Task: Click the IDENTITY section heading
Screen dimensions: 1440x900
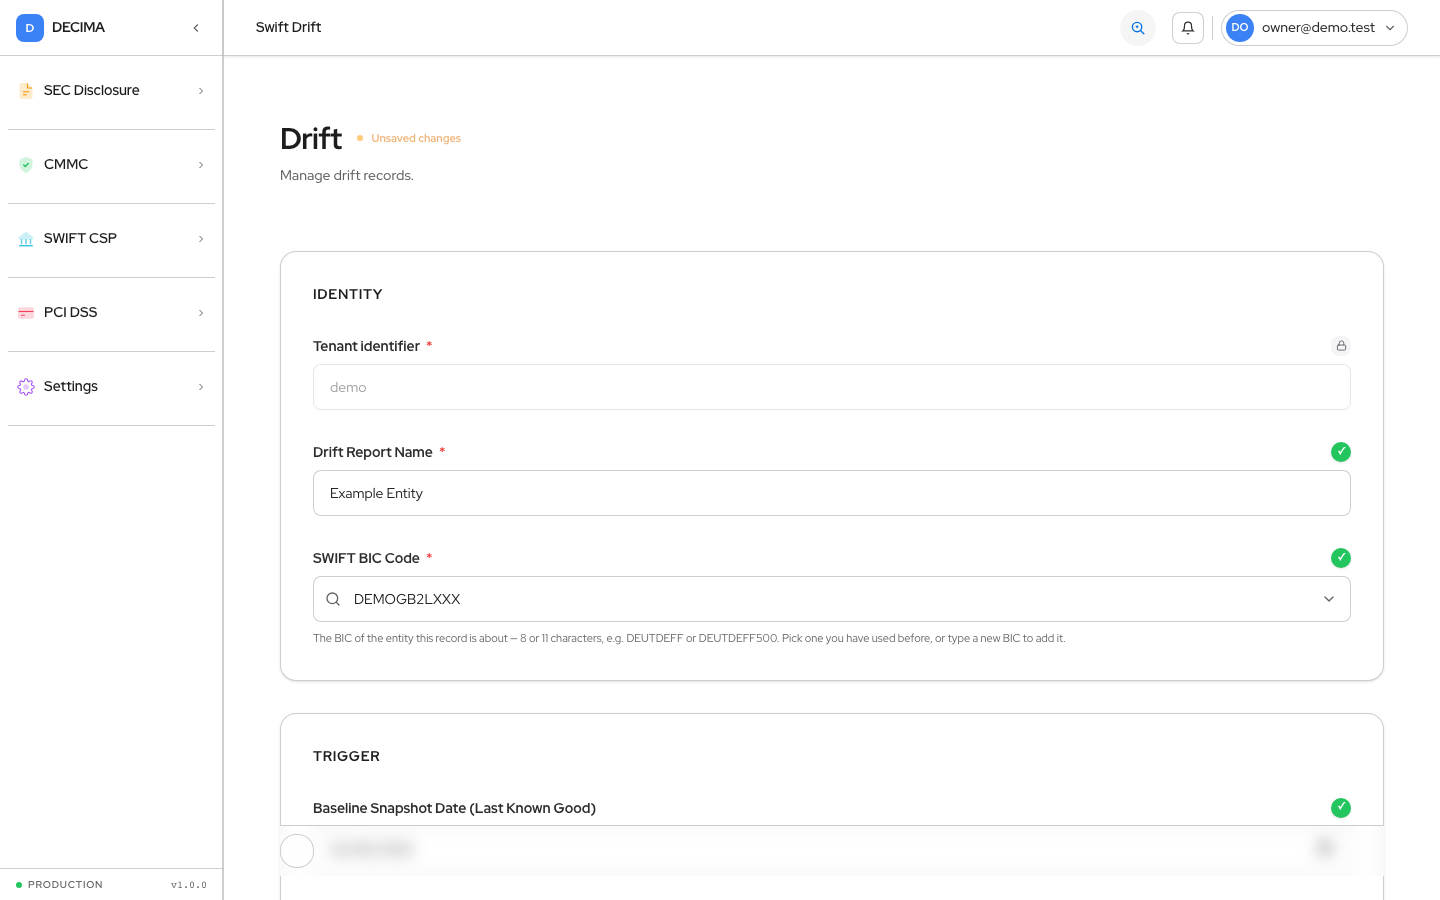Action: click(347, 294)
